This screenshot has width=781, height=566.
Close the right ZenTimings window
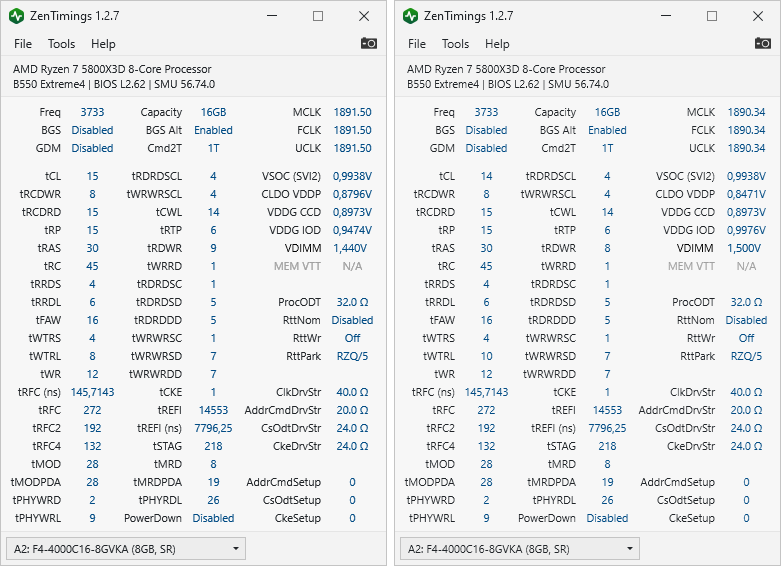758,16
